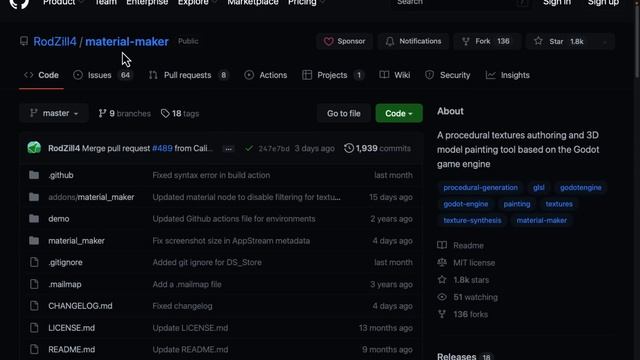Click the godotengine topic tag
Viewport: 640px width, 360px height.
(x=580, y=187)
